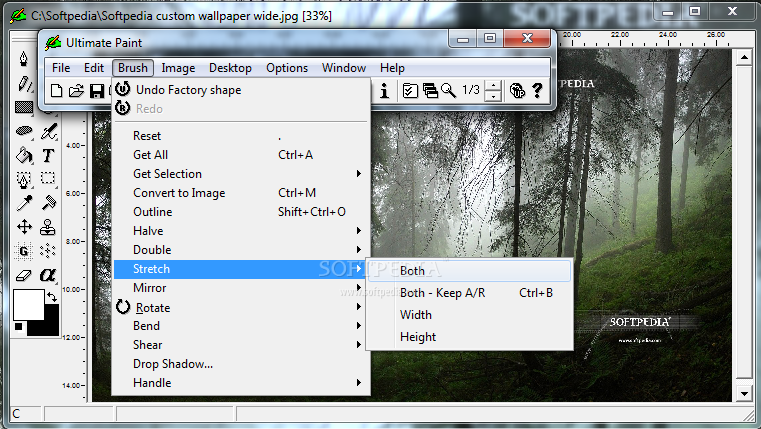This screenshot has height=429, width=761.
Task: Select the eraser tool
Action: point(24,275)
